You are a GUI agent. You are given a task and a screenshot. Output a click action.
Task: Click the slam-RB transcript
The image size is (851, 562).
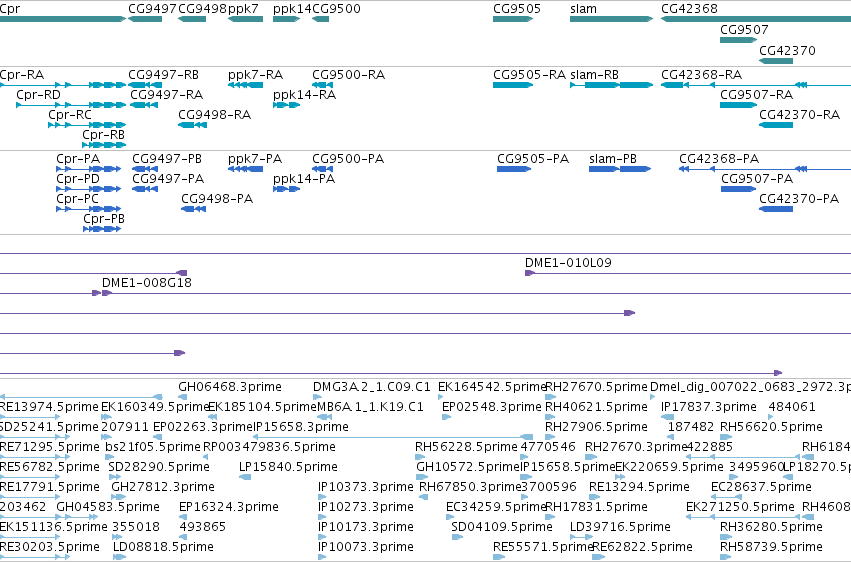611,85
